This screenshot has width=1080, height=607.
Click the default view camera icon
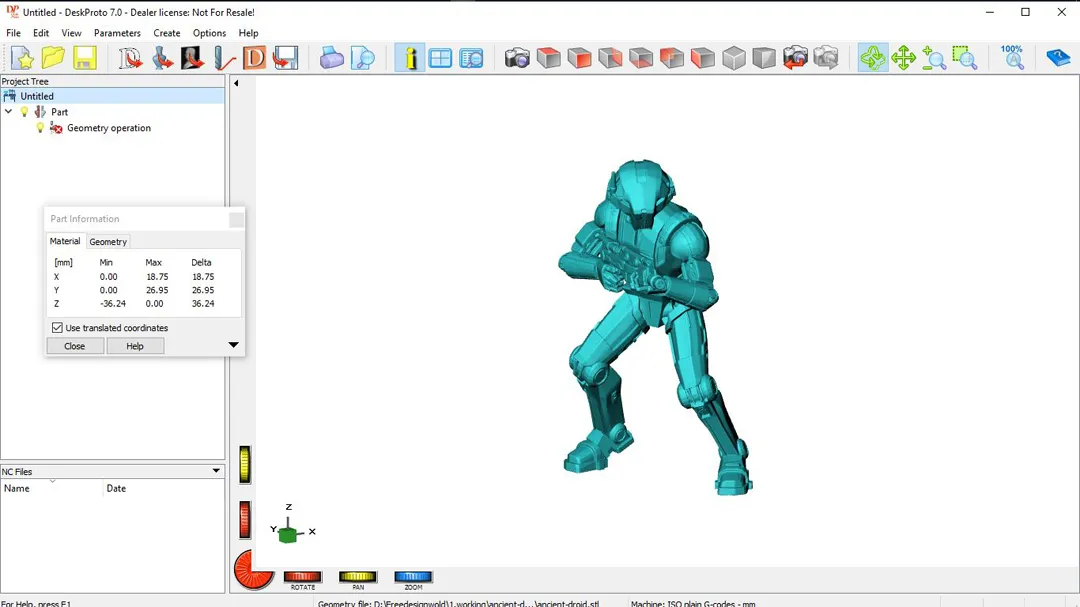tap(517, 58)
